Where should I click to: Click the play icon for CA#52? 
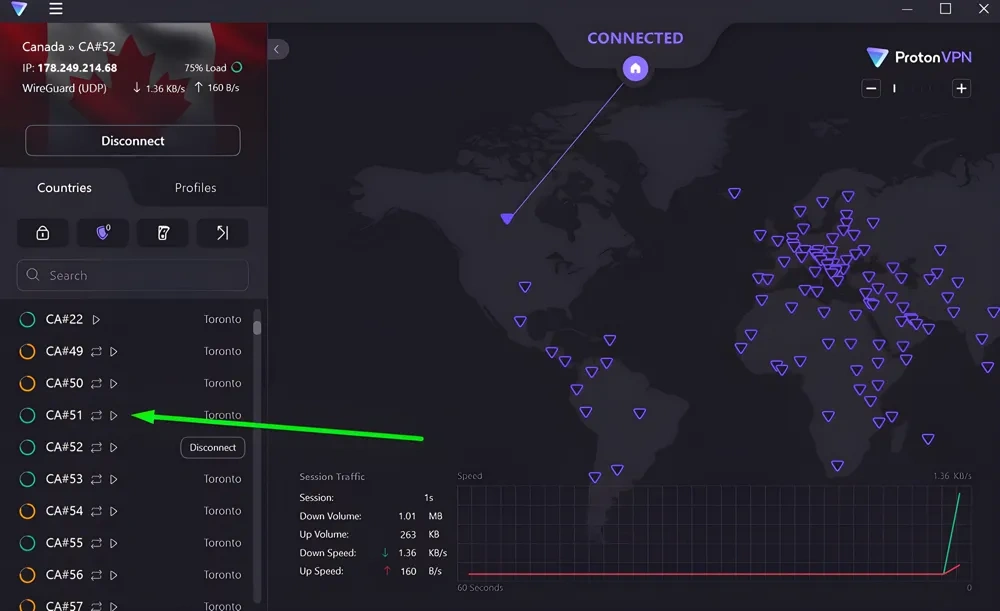click(114, 447)
